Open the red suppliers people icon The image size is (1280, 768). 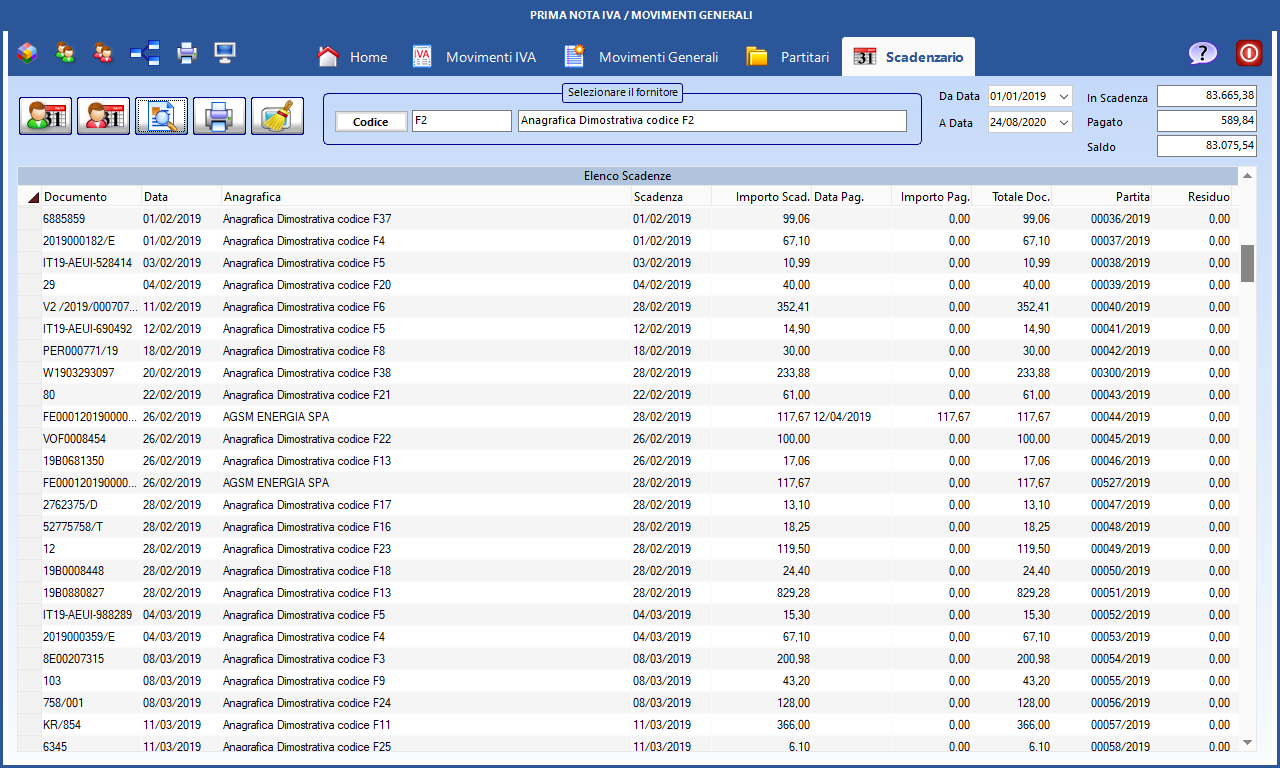[102, 53]
